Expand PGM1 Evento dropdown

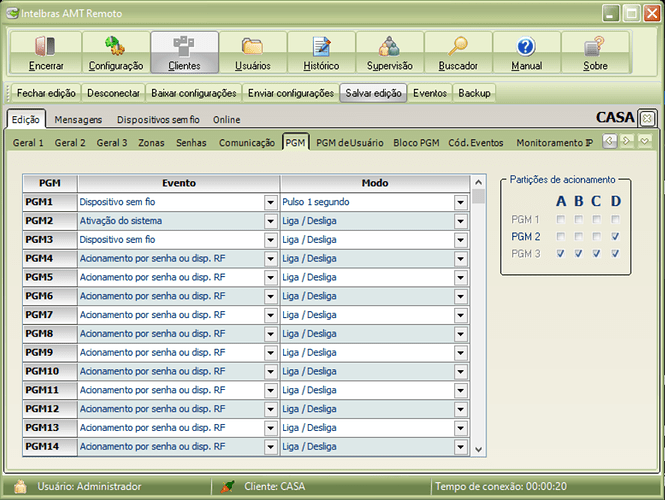[x=271, y=202]
